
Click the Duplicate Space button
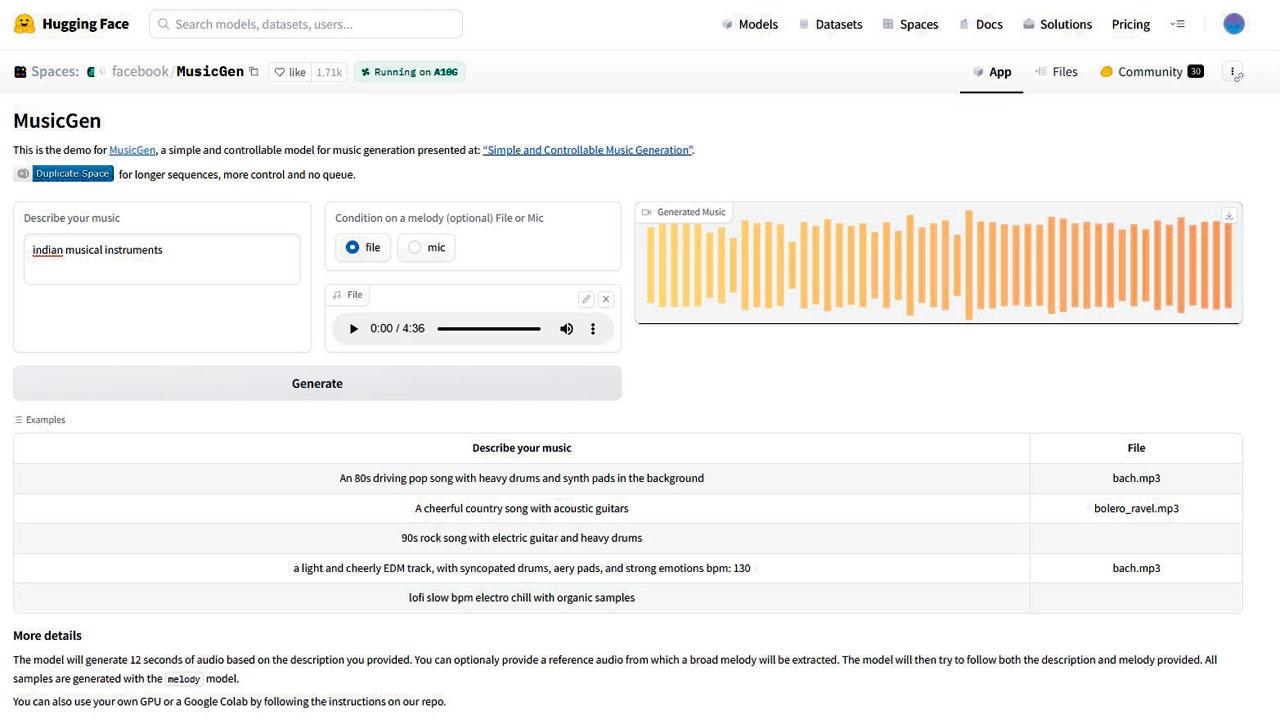(64, 174)
